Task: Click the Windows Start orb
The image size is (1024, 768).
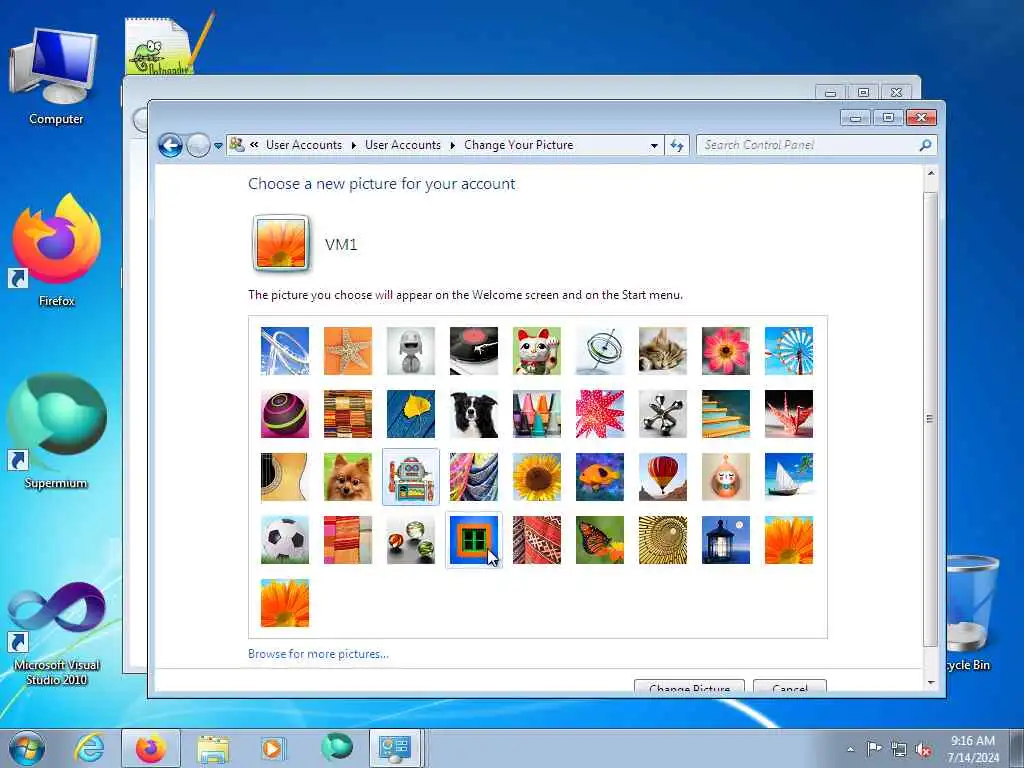Action: (x=27, y=748)
